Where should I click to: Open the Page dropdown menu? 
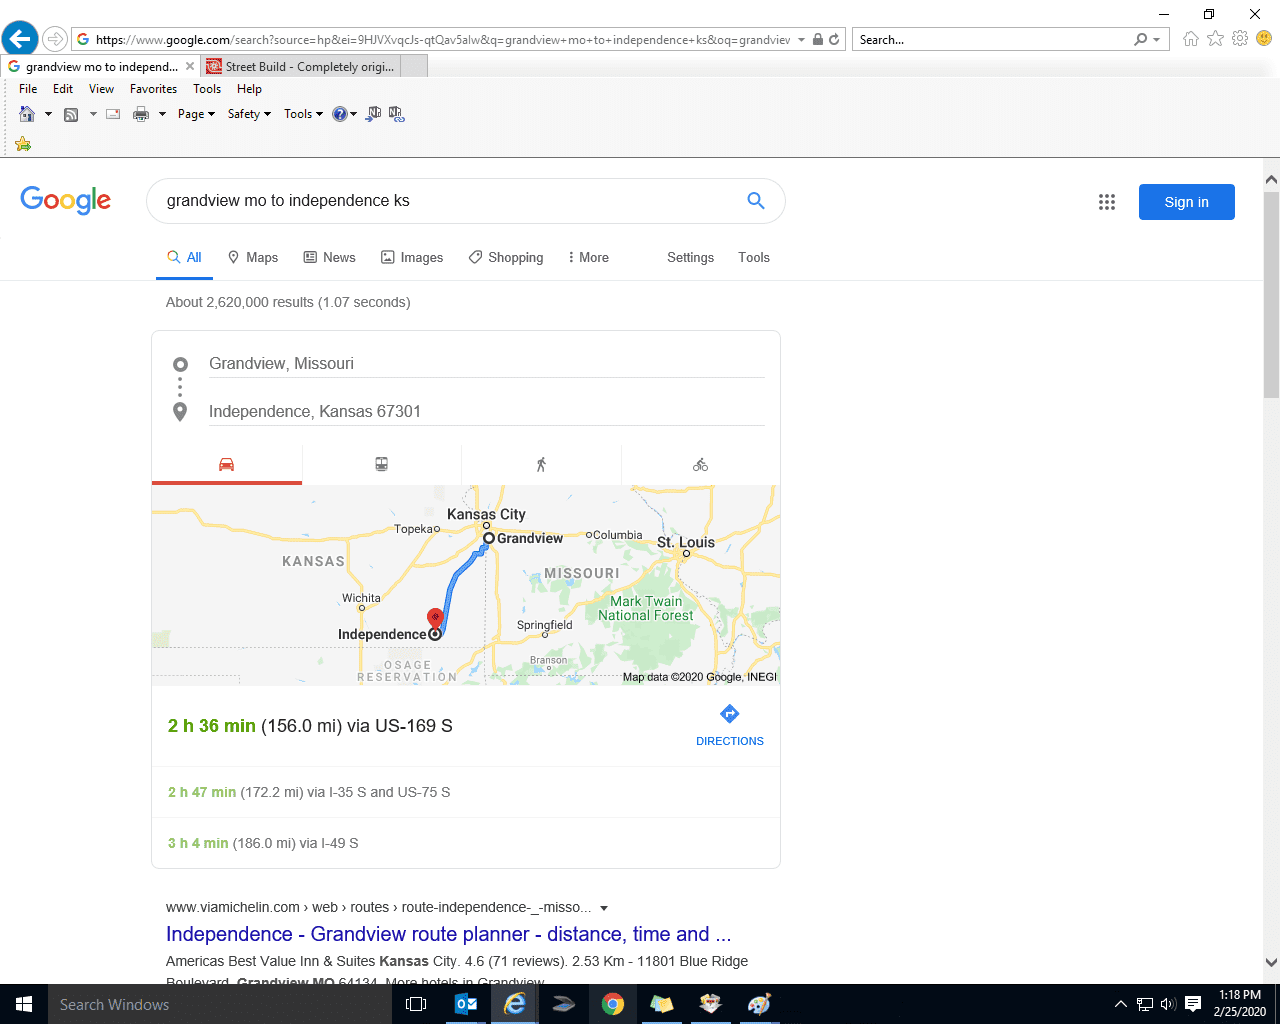196,114
